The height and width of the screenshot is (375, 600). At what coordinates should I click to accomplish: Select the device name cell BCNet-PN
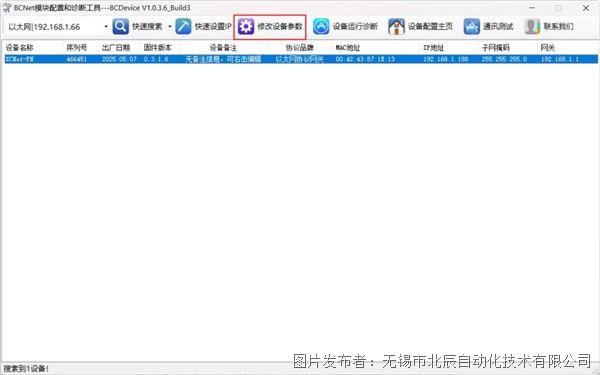point(20,59)
